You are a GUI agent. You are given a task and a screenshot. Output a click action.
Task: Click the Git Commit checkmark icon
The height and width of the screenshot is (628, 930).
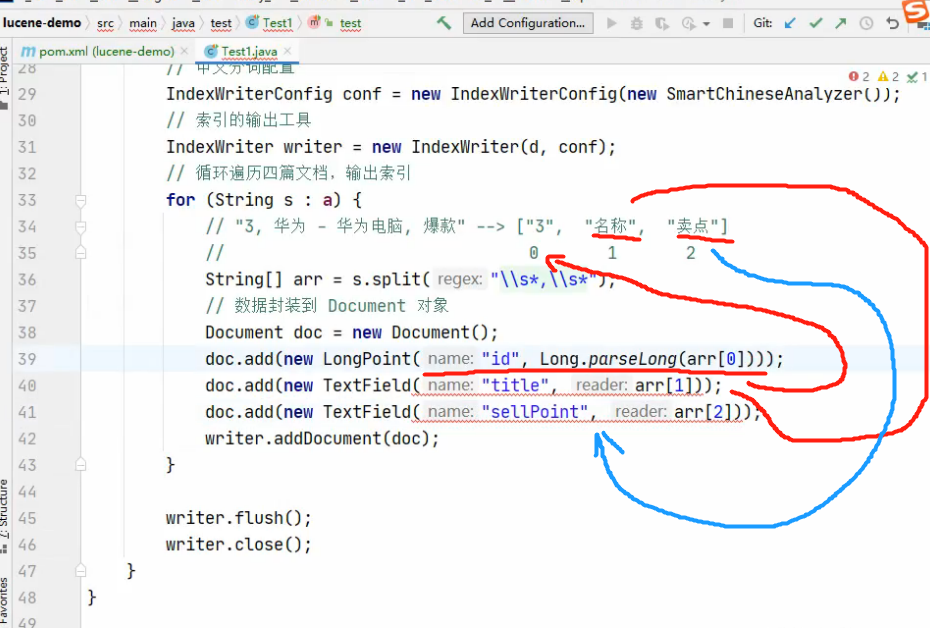tap(816, 24)
